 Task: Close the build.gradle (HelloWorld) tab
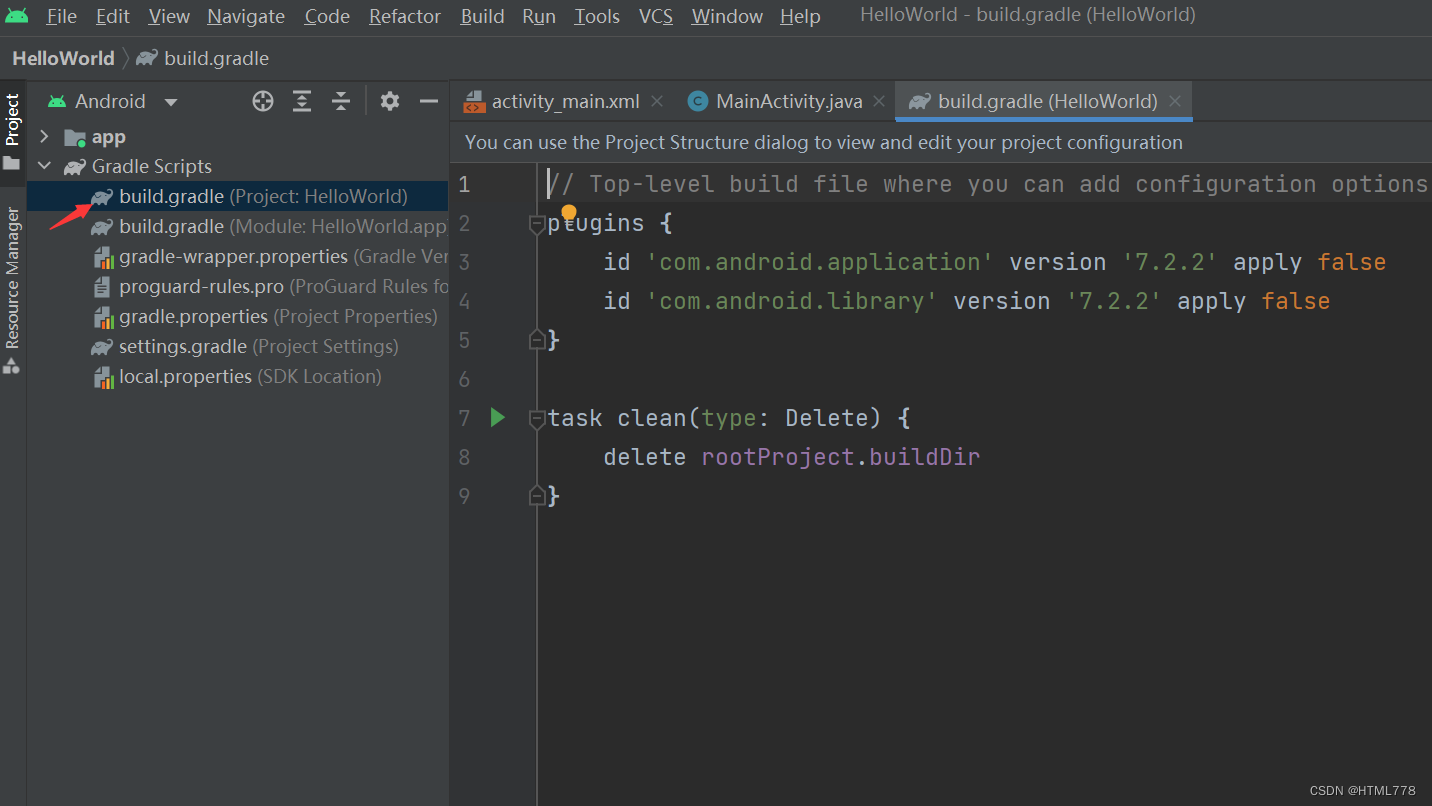tap(1175, 101)
